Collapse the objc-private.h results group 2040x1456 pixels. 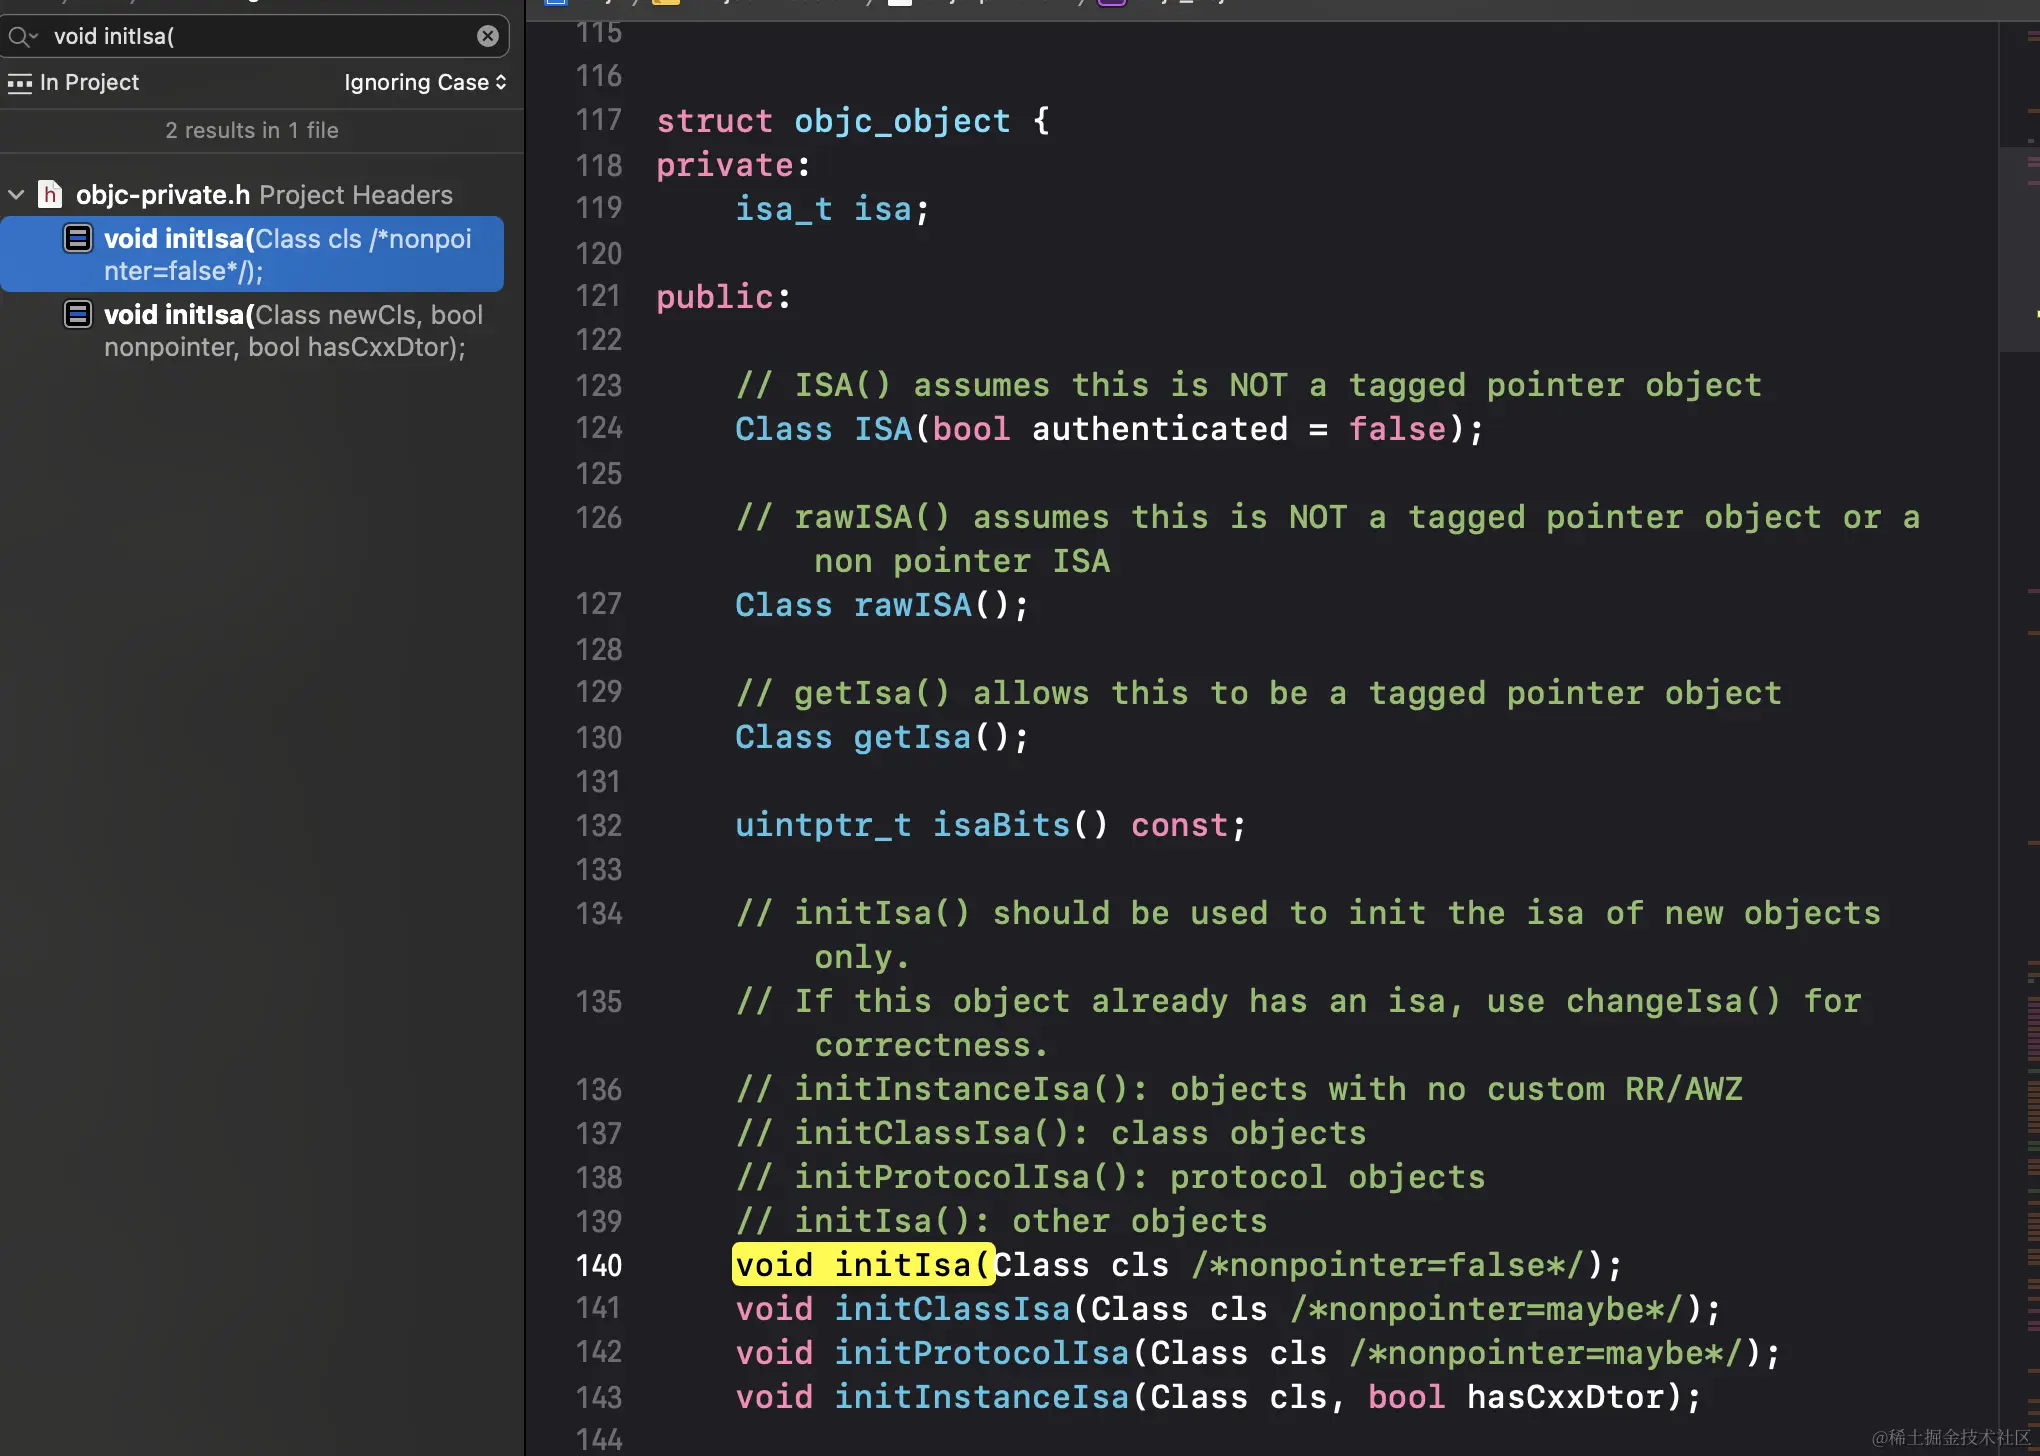pyautogui.click(x=16, y=195)
